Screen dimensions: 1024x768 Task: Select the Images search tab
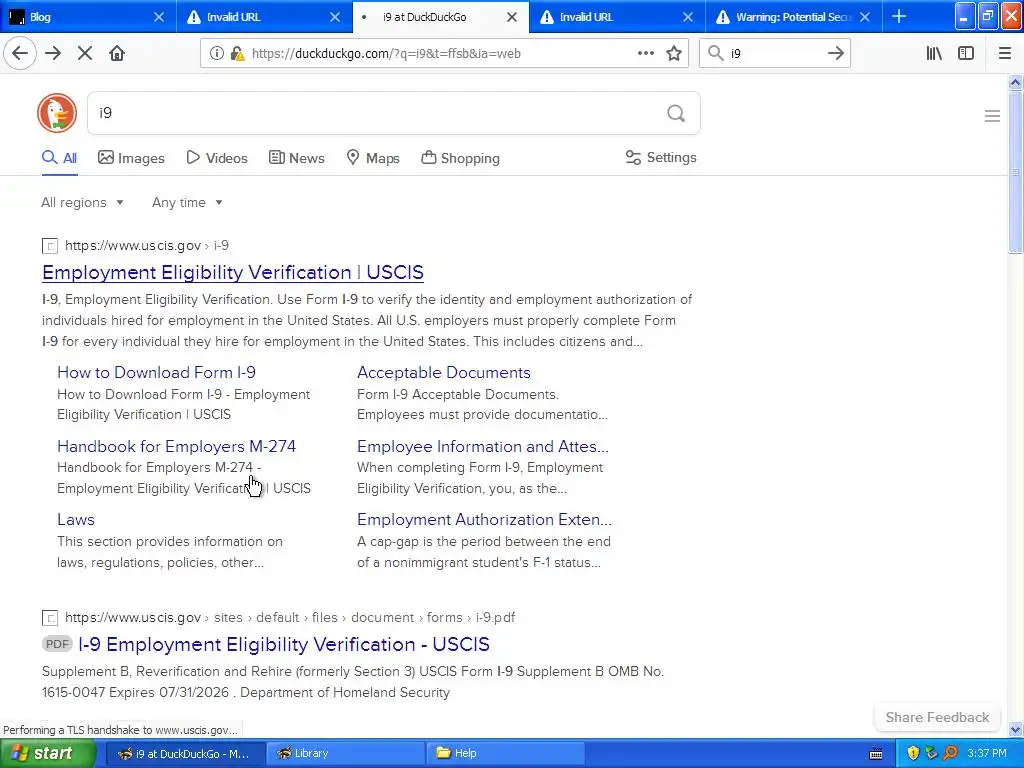tap(131, 158)
